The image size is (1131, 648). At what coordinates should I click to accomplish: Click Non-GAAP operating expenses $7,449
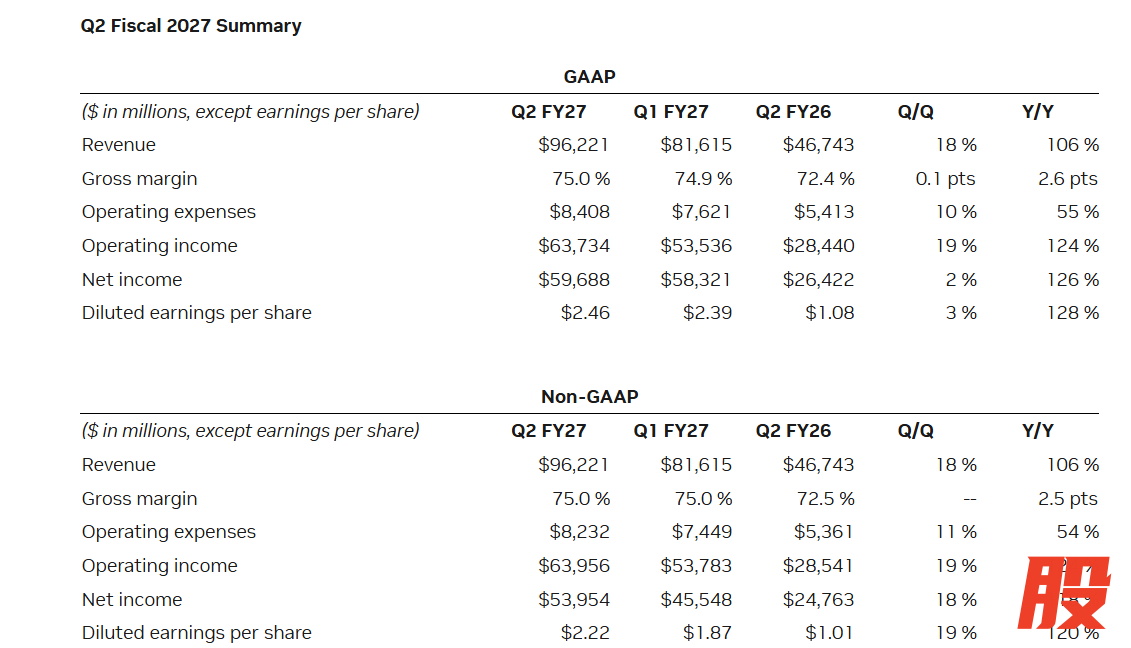(702, 532)
